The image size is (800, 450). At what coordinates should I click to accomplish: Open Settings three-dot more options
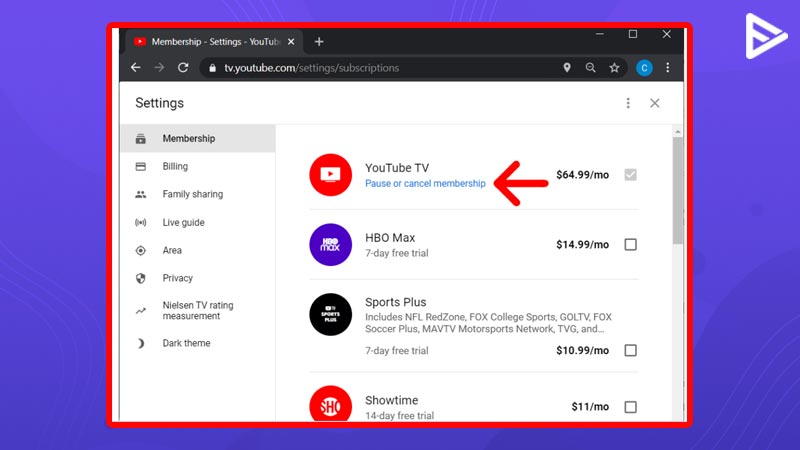pos(628,103)
